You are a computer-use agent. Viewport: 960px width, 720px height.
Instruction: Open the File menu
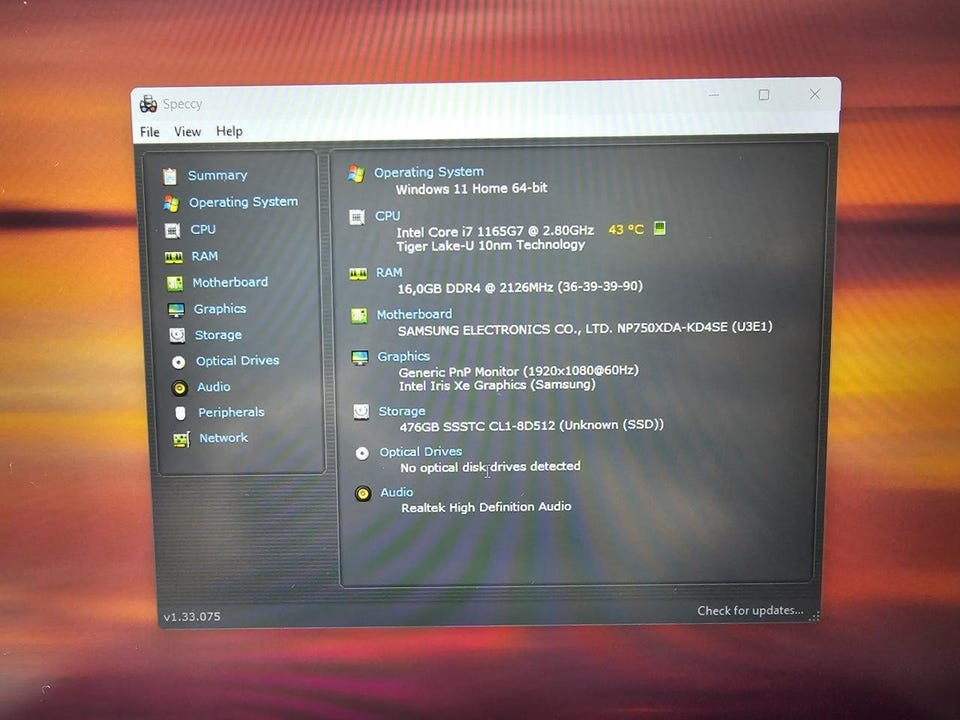tap(150, 132)
